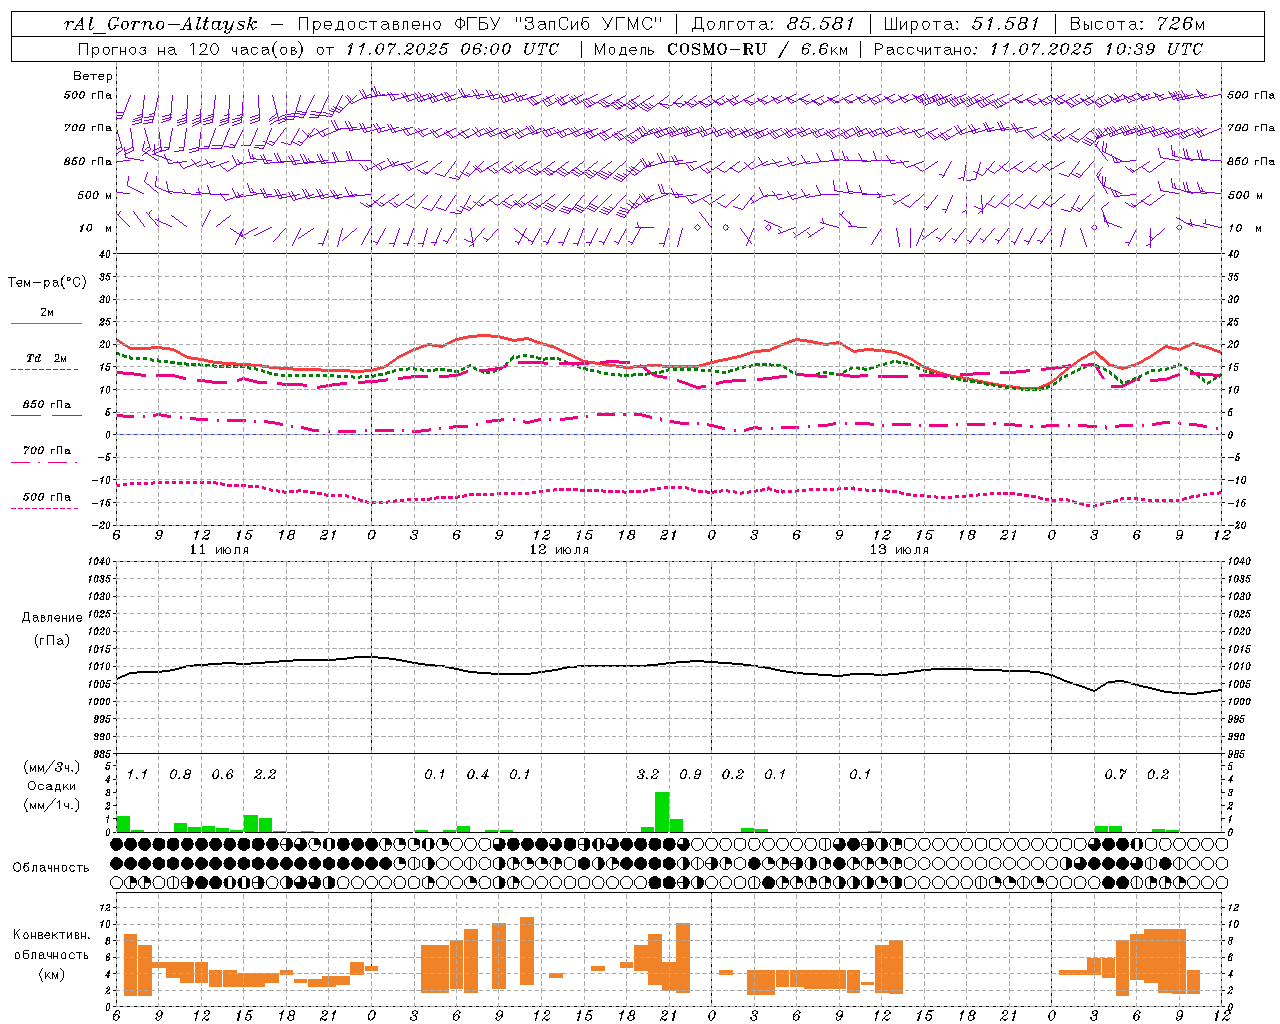Click the precipitation value '0.7'
This screenshot has height=1024, width=1280.
click(1115, 775)
